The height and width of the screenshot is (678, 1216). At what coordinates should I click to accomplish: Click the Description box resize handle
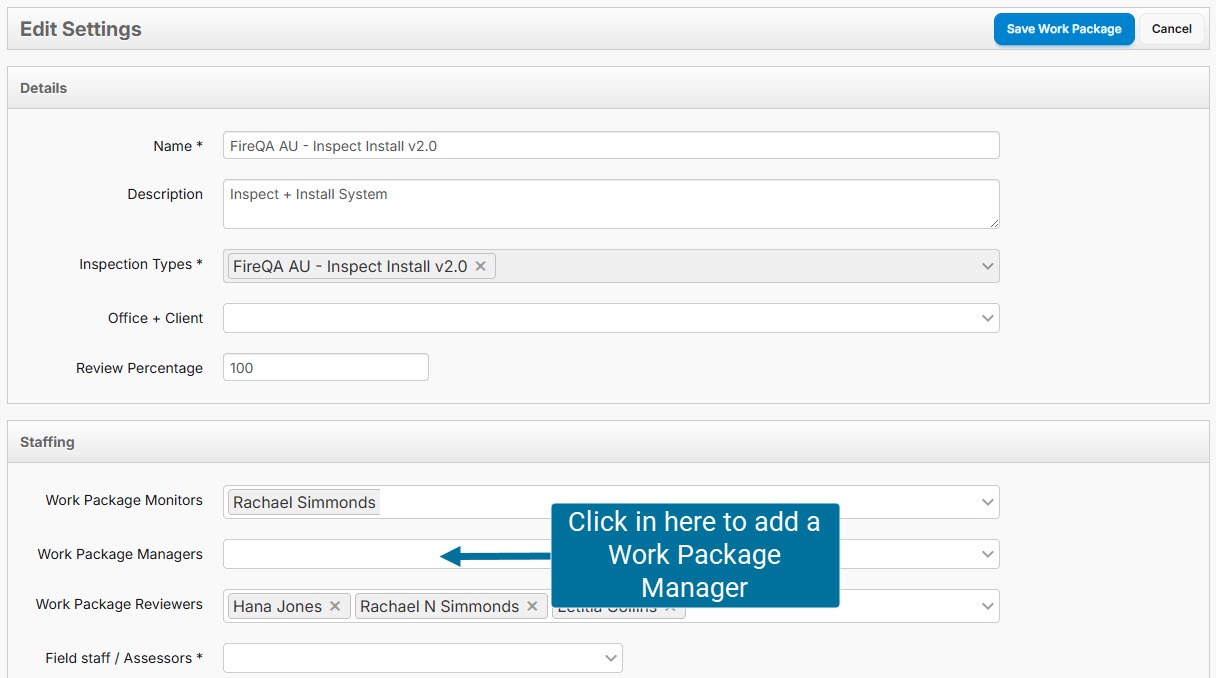point(993,222)
